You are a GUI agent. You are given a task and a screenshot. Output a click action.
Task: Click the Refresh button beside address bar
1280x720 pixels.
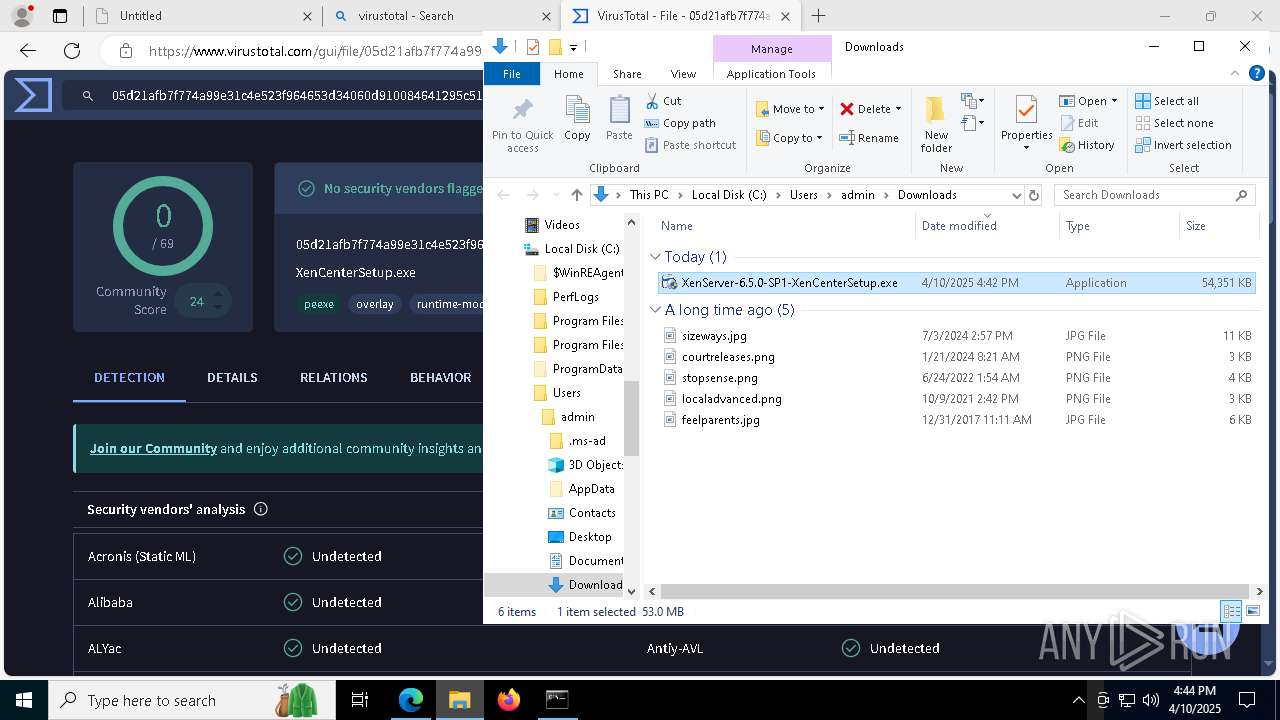point(1034,195)
